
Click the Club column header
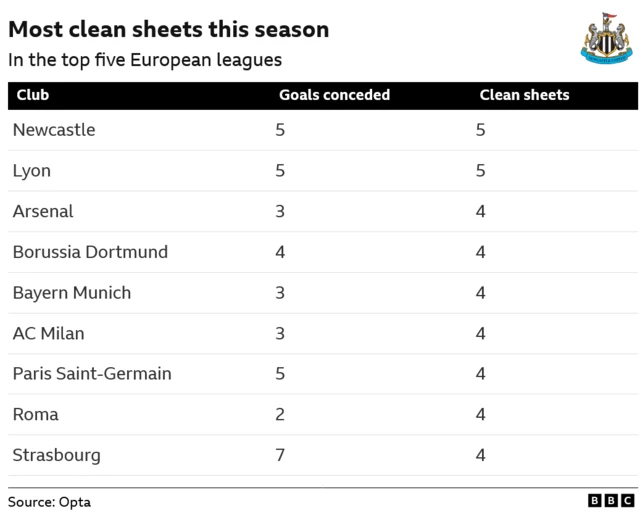tap(32, 95)
